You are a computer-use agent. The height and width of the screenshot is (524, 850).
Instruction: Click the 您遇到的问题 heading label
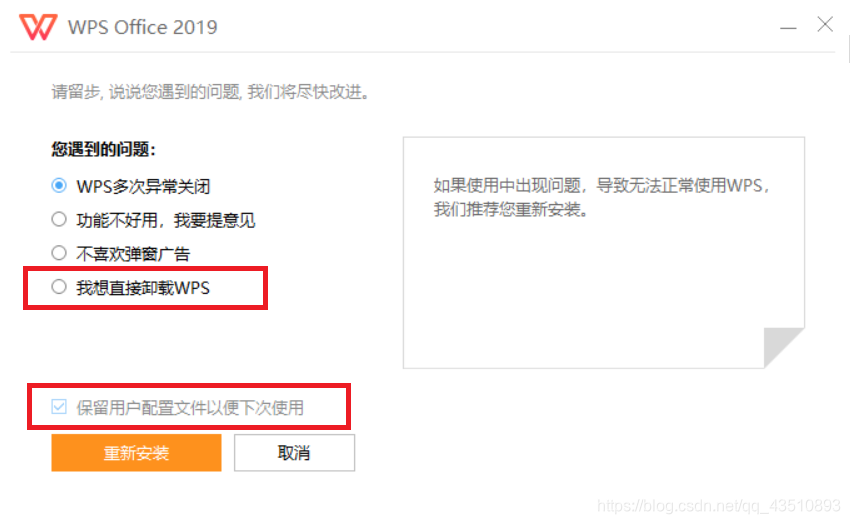point(104,150)
